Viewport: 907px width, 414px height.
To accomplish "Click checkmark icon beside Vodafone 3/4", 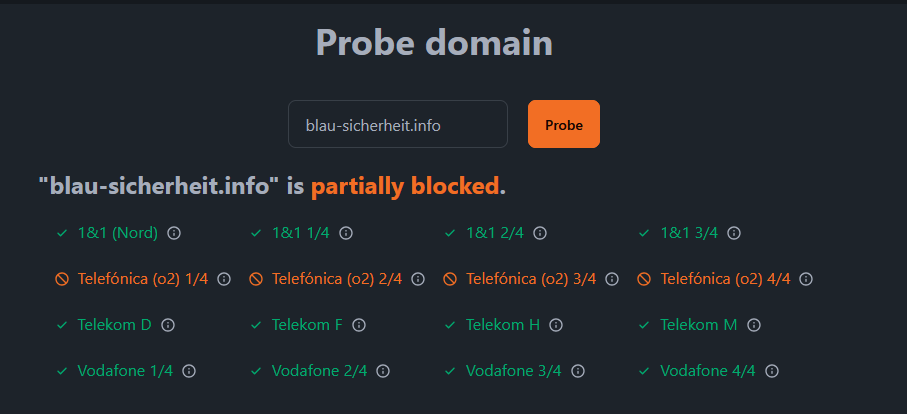I will click(x=450, y=371).
